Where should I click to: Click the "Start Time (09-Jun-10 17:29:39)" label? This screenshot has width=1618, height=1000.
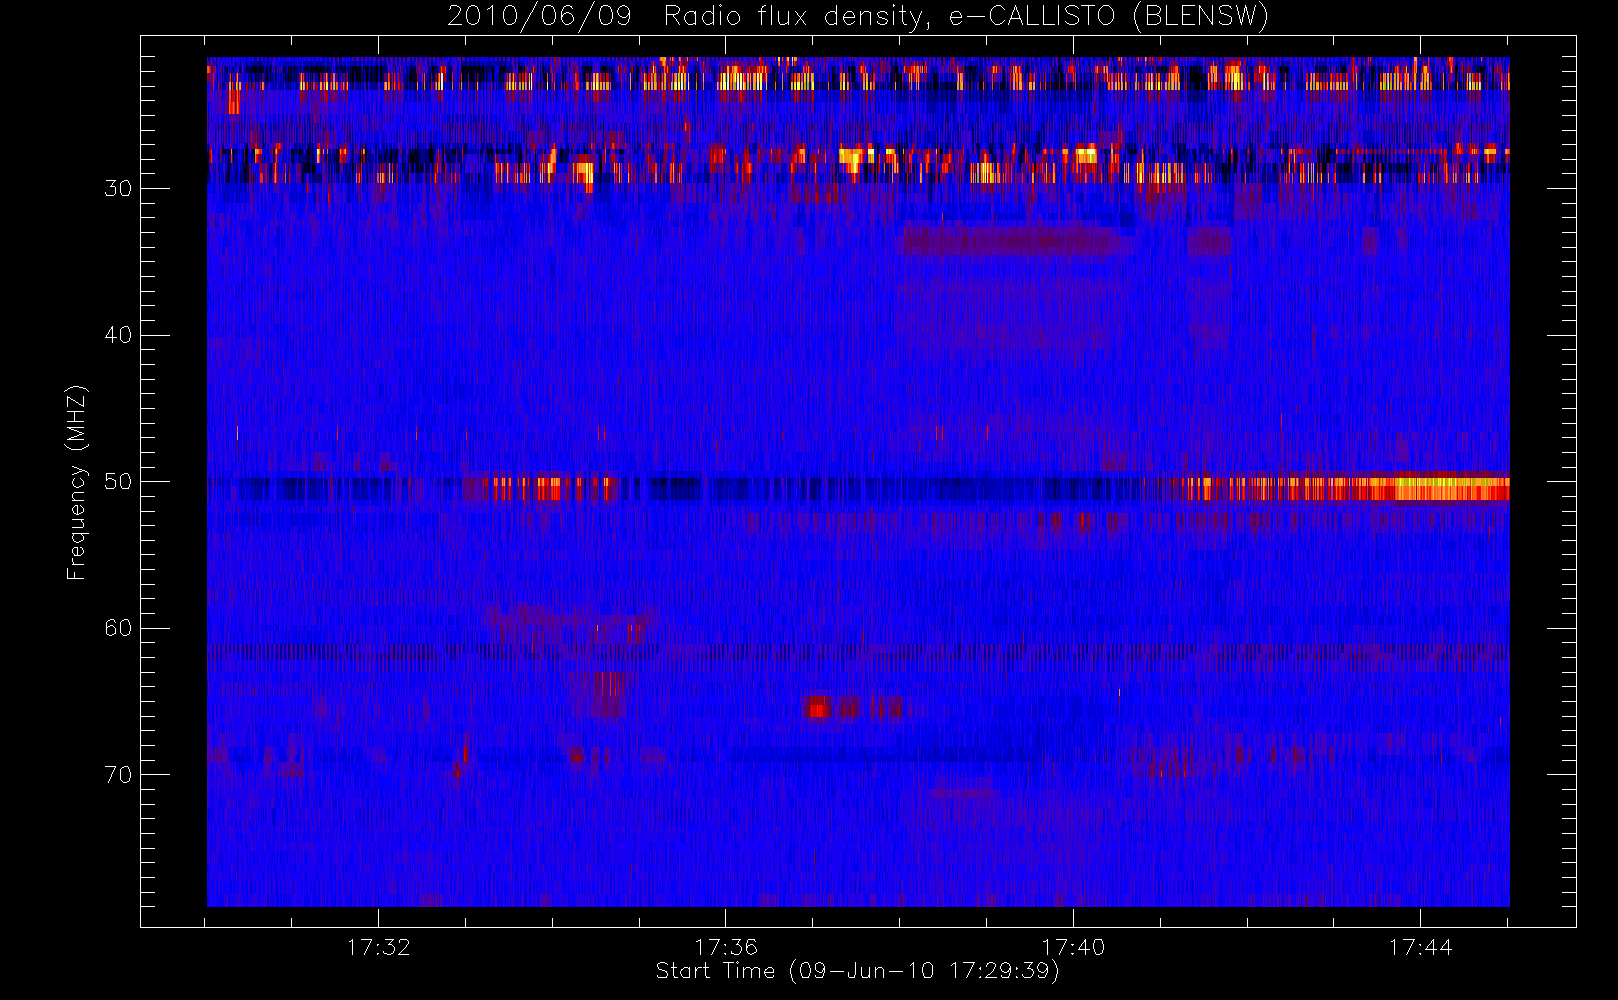[857, 971]
